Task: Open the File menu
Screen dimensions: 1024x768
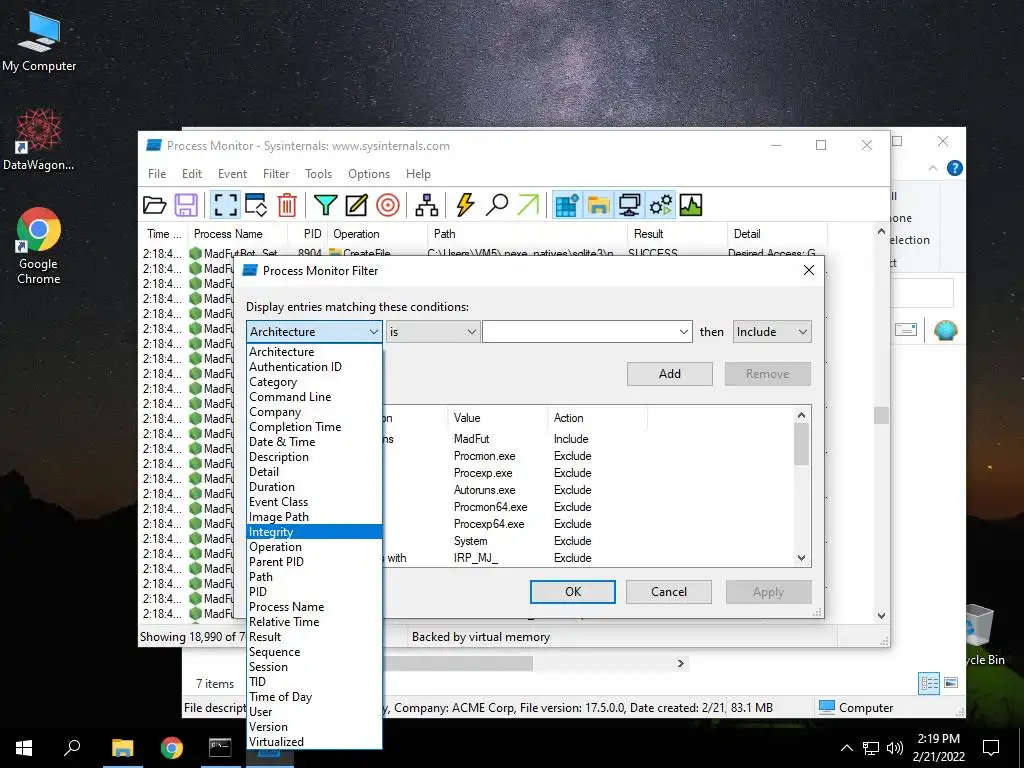Action: tap(157, 174)
